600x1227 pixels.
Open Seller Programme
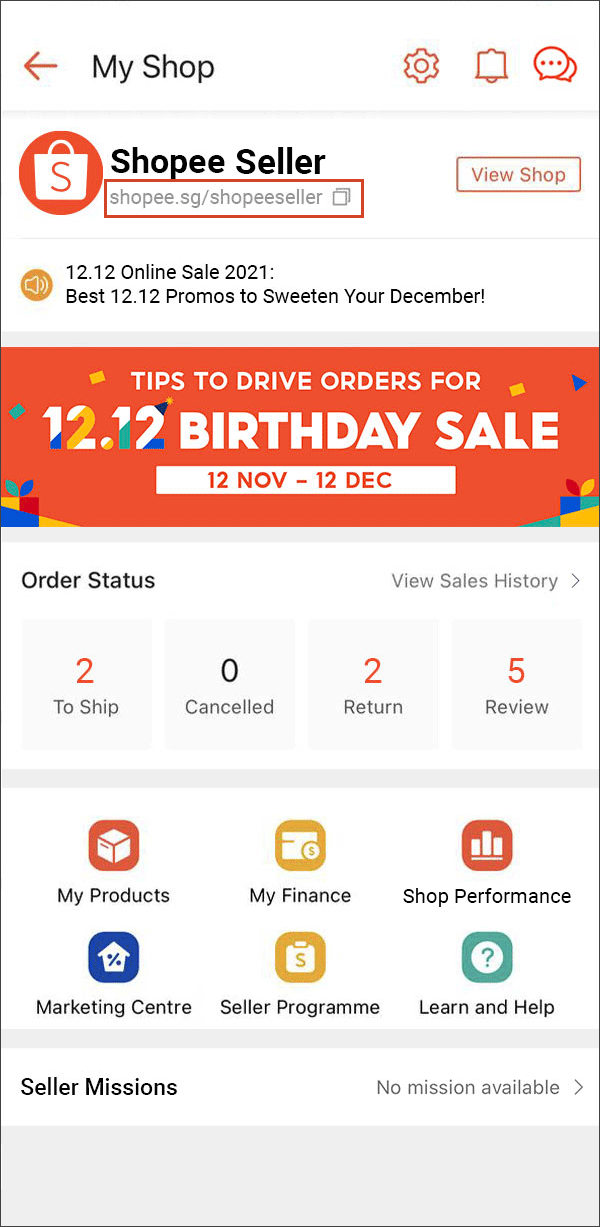pos(300,972)
